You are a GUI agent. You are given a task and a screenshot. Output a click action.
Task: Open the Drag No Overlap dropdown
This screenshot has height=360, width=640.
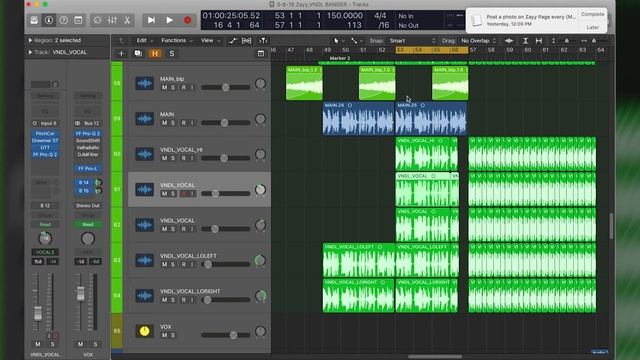tap(478, 41)
